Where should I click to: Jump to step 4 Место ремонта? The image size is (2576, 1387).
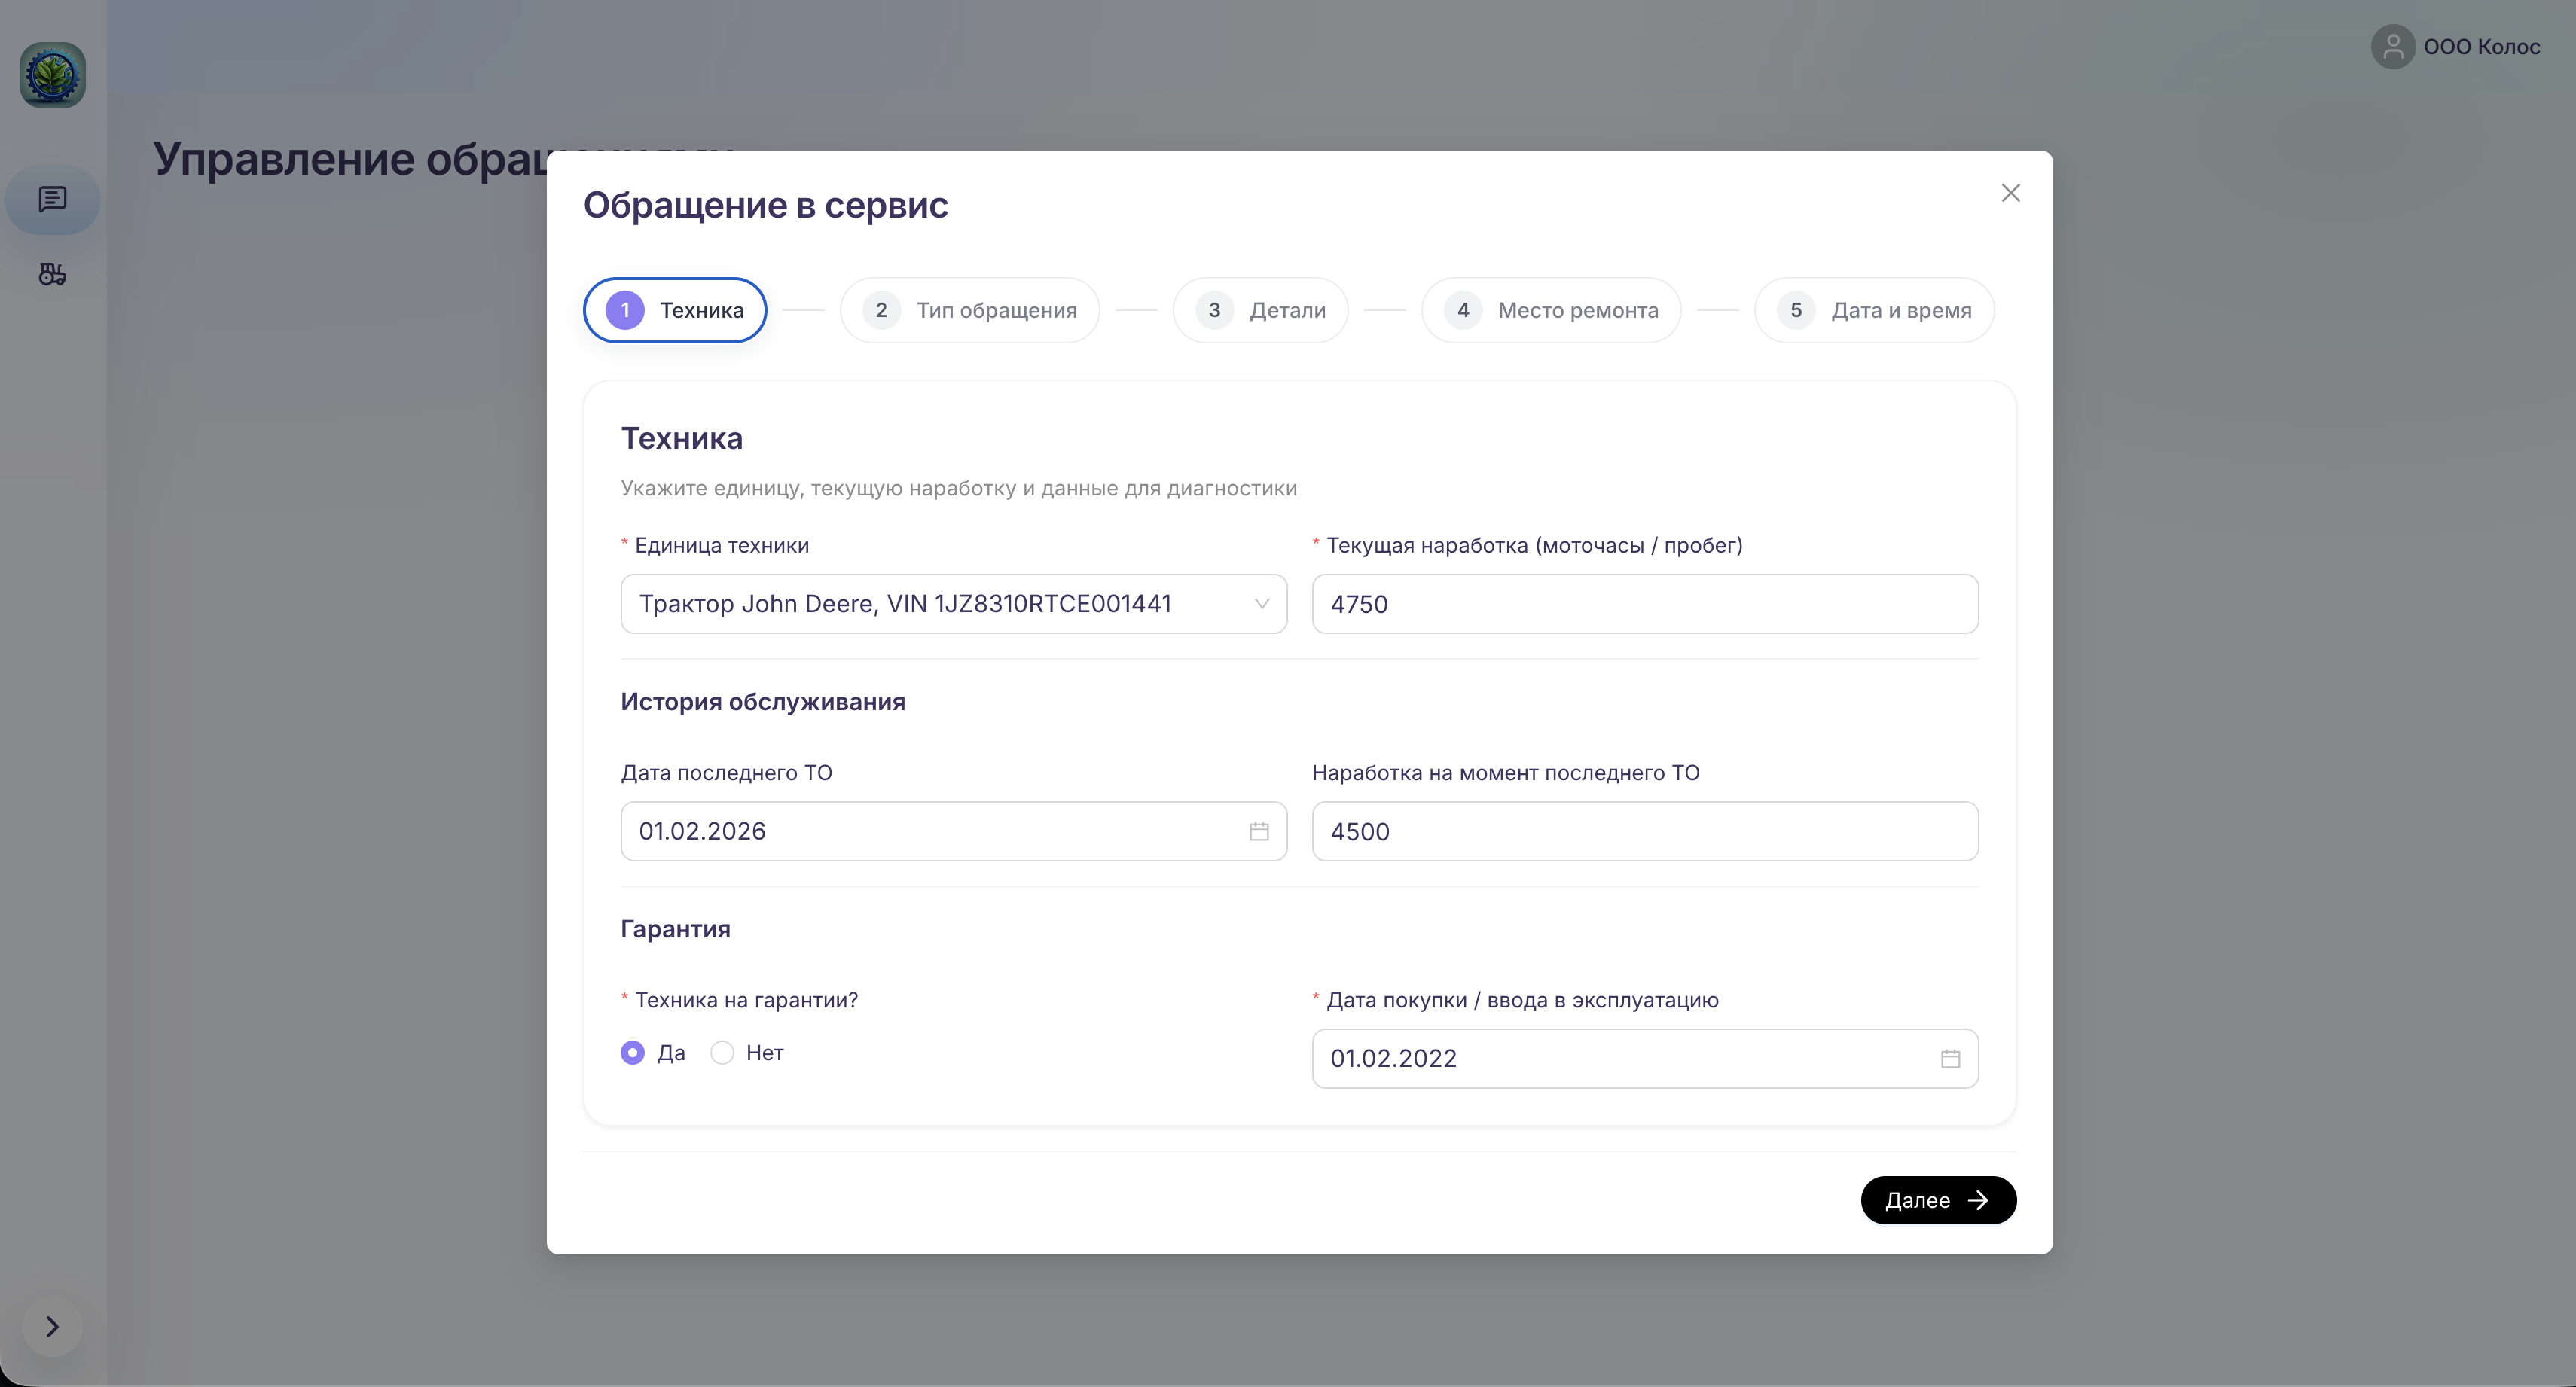point(1550,310)
